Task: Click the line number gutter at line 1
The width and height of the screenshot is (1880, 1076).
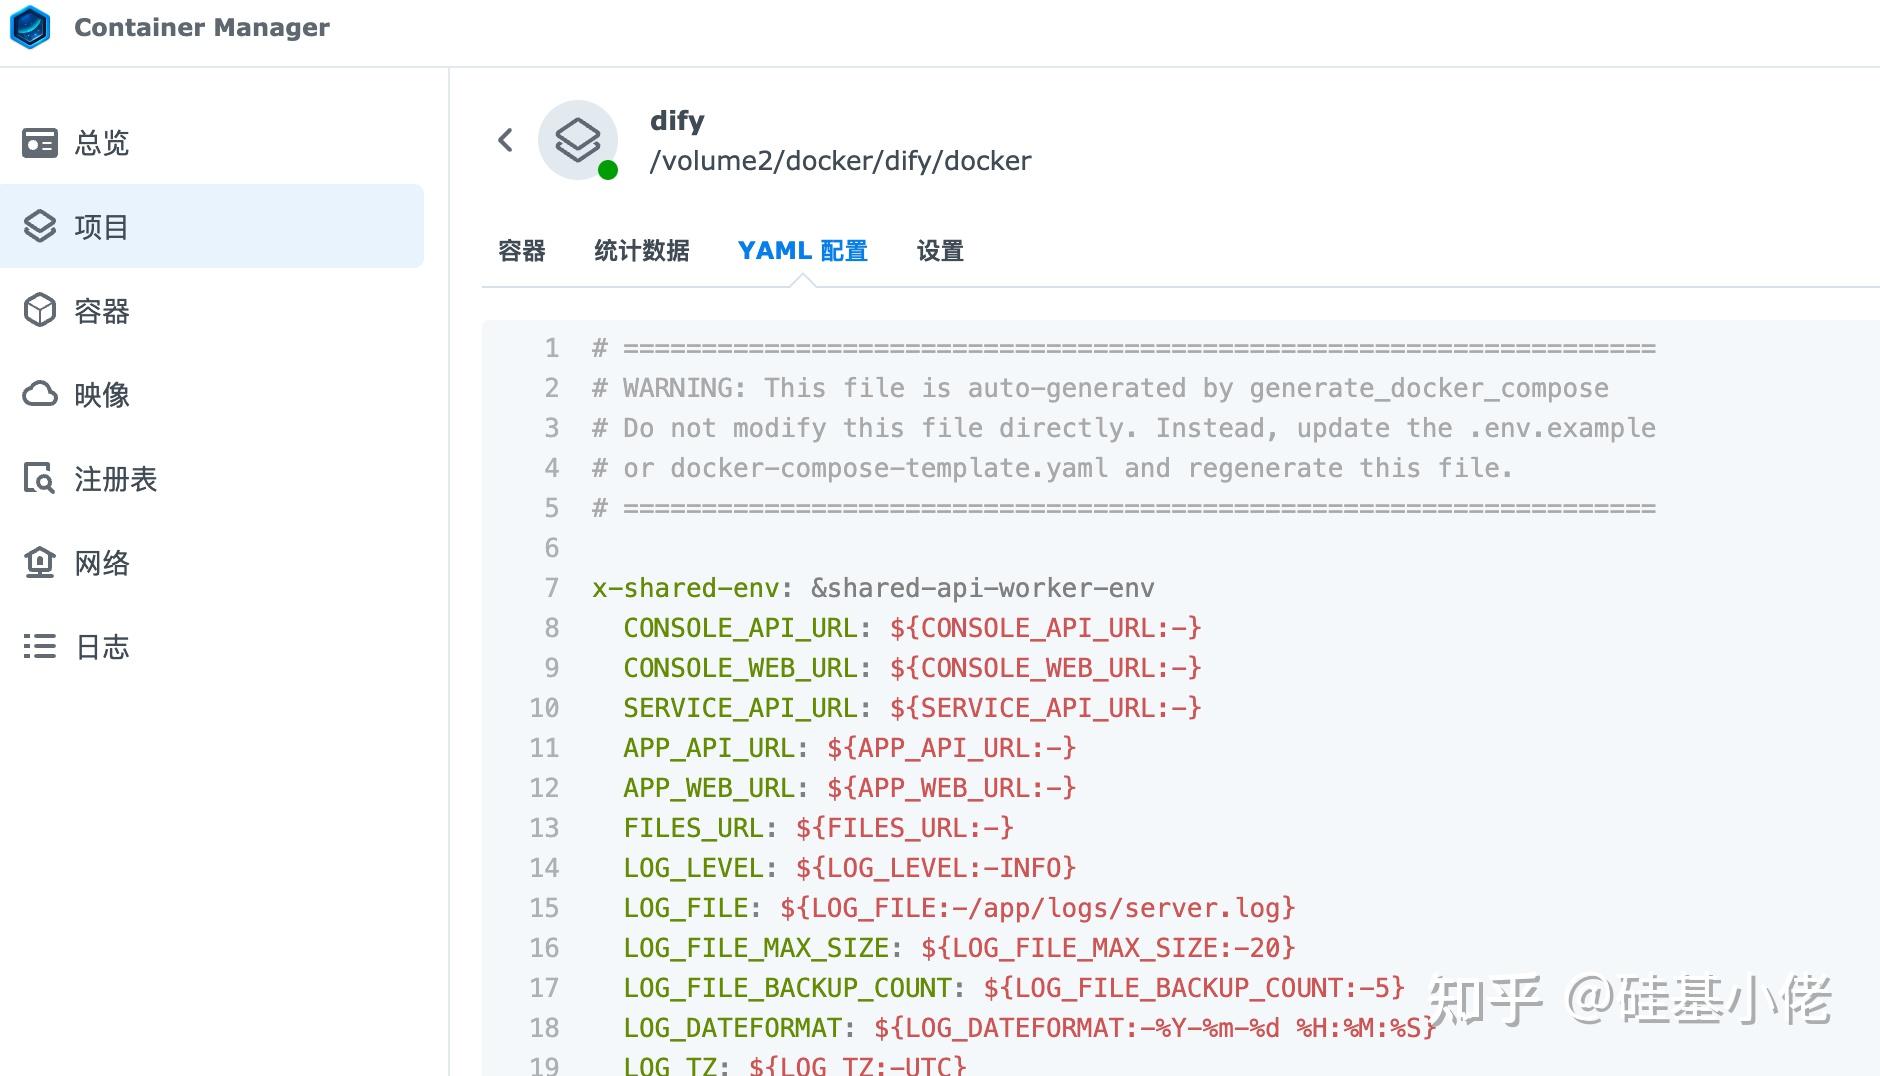Action: [551, 348]
